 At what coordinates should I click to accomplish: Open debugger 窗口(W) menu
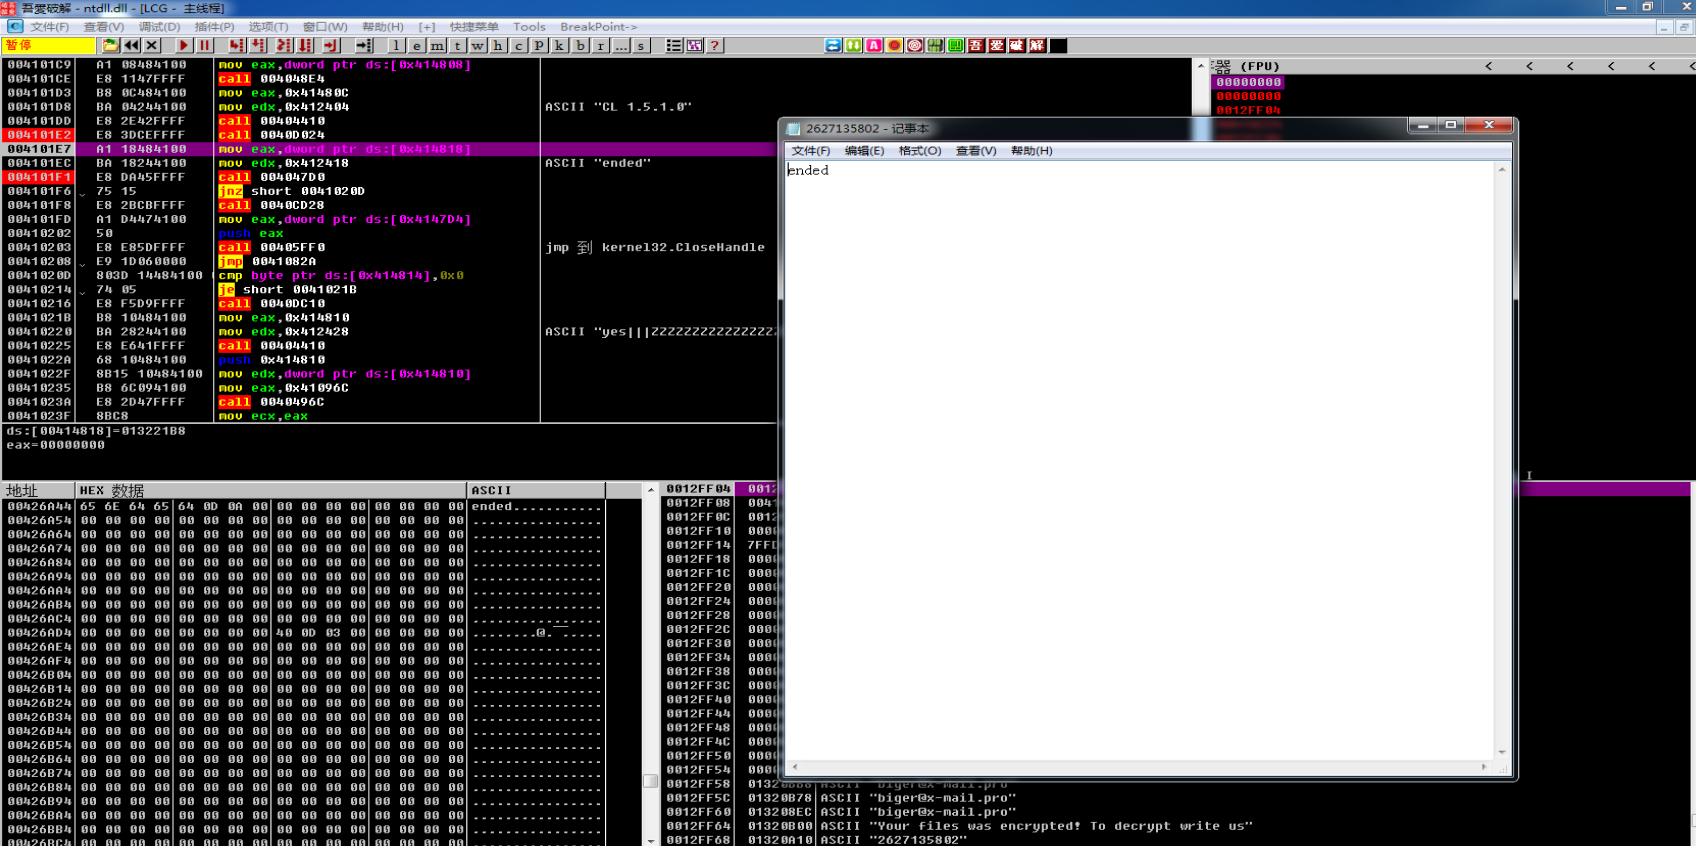[325, 27]
